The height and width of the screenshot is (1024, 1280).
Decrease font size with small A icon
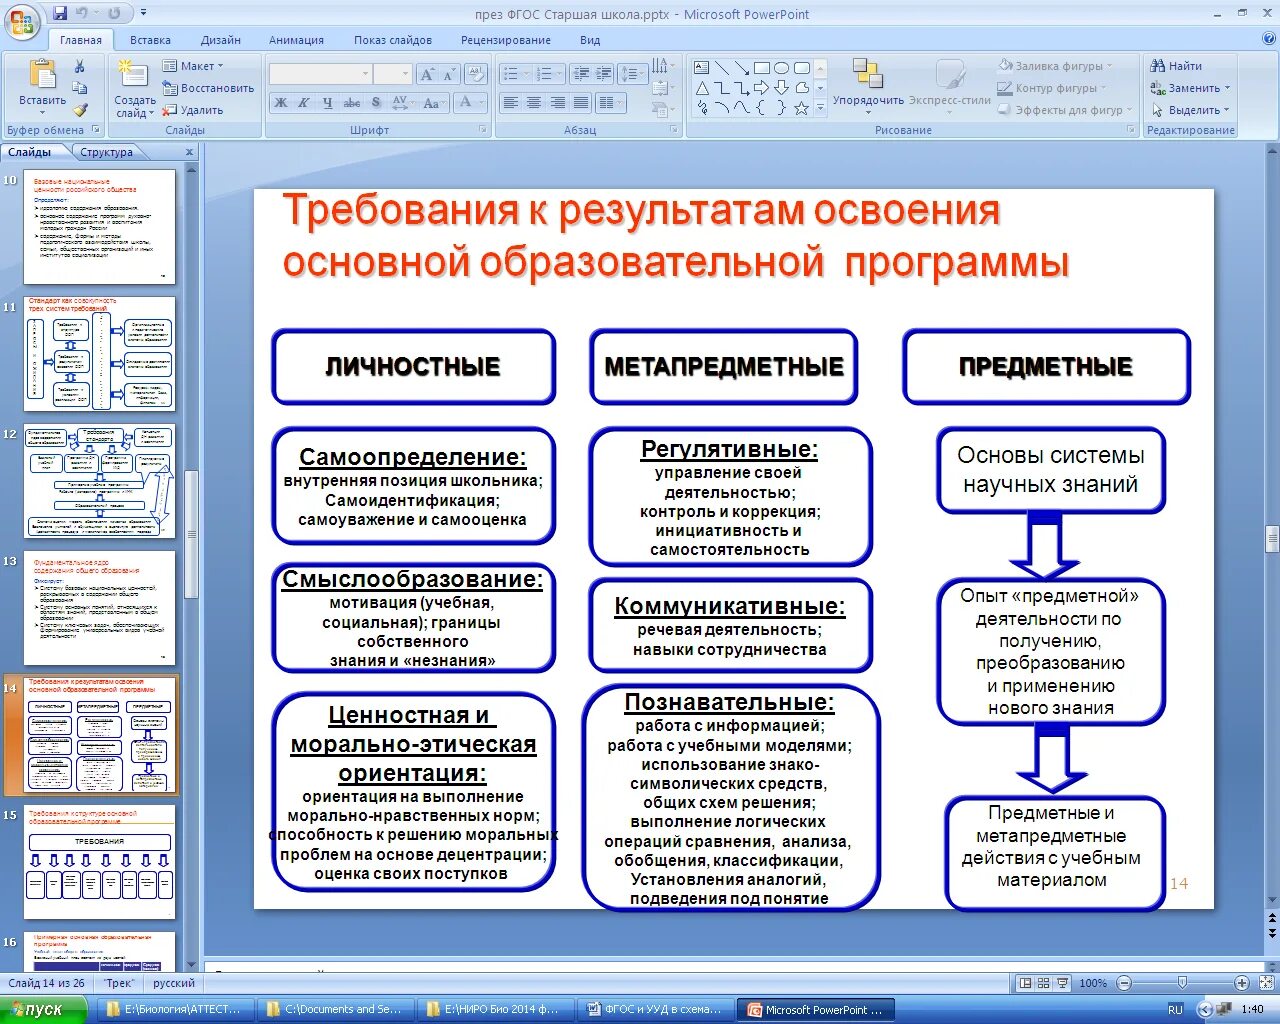click(x=449, y=74)
